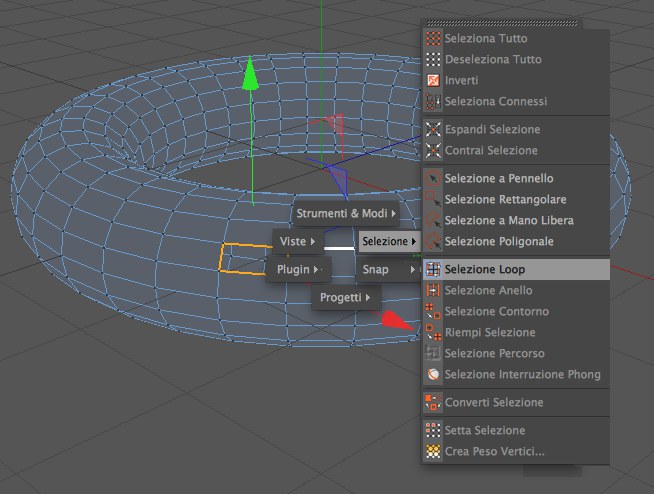The image size is (654, 494).
Task: Click the Contrai Selezione icon
Action: [433, 150]
